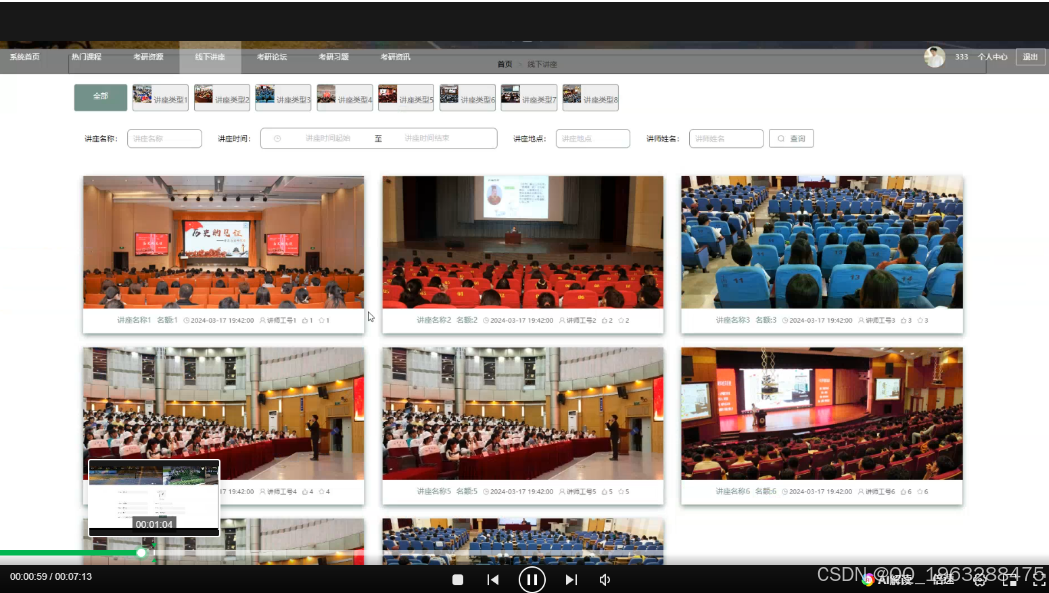Click the star icon of 讲座名称1
The width and height of the screenshot is (1049, 593).
coord(321,321)
